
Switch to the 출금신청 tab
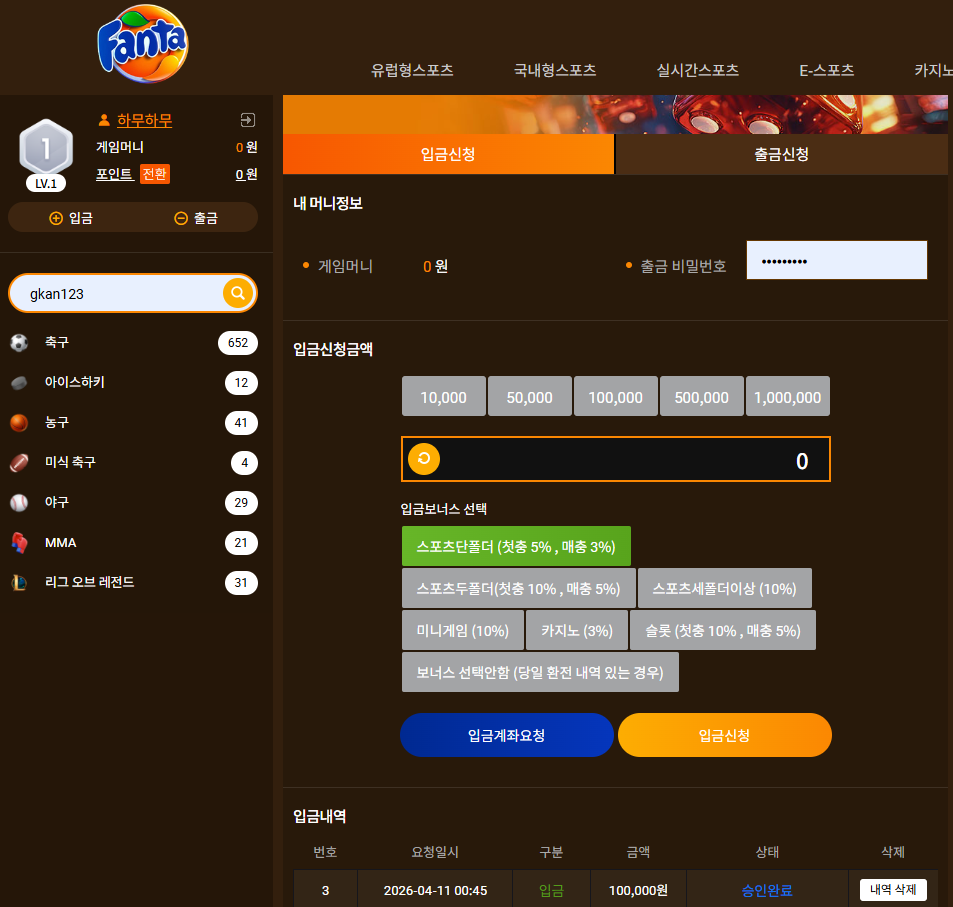(782, 154)
